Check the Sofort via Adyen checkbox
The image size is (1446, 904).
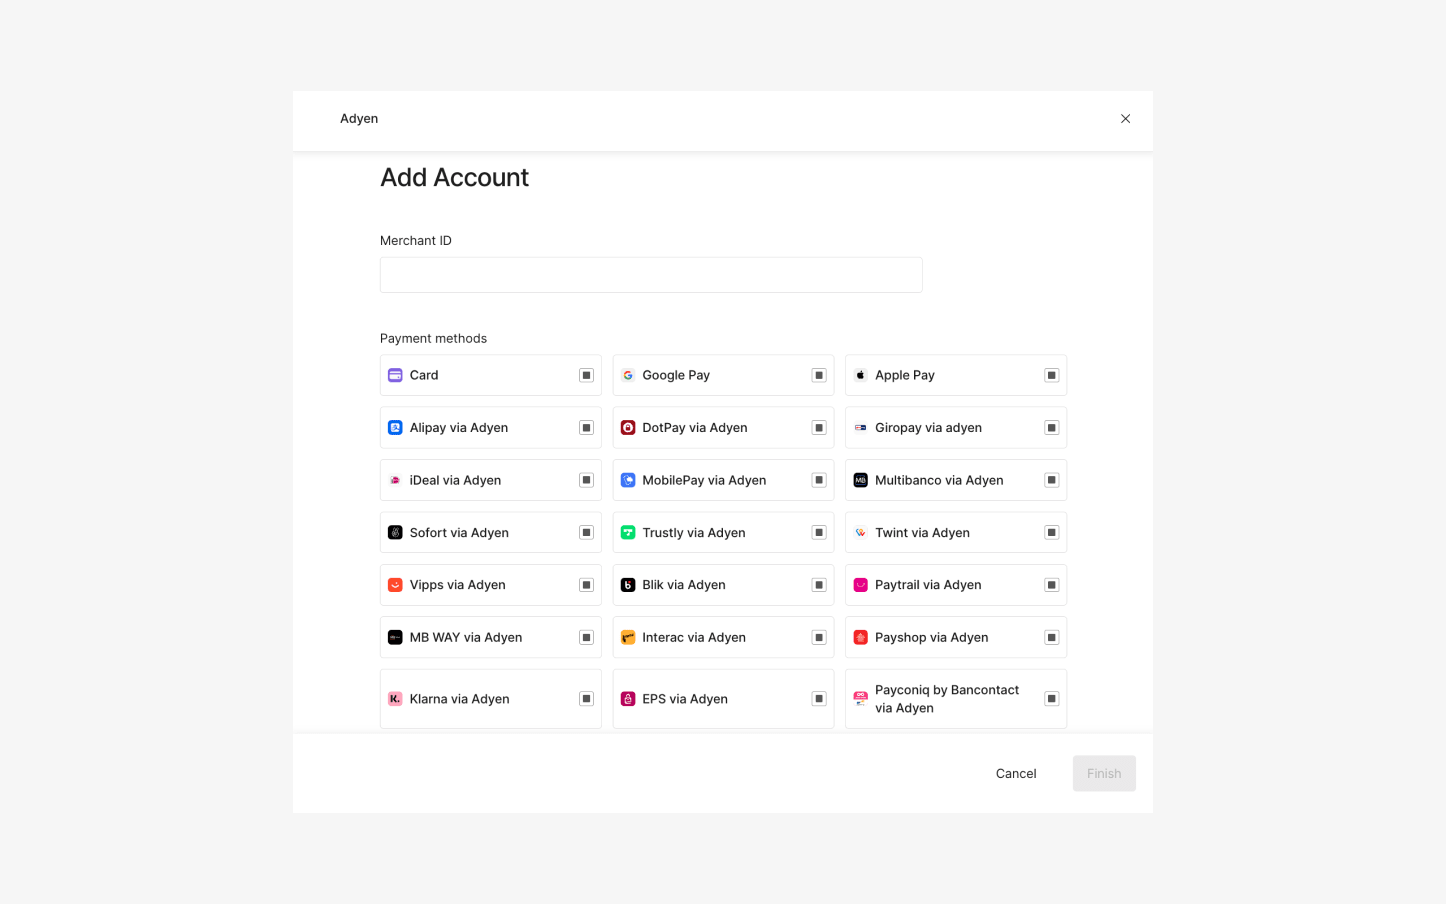click(587, 533)
